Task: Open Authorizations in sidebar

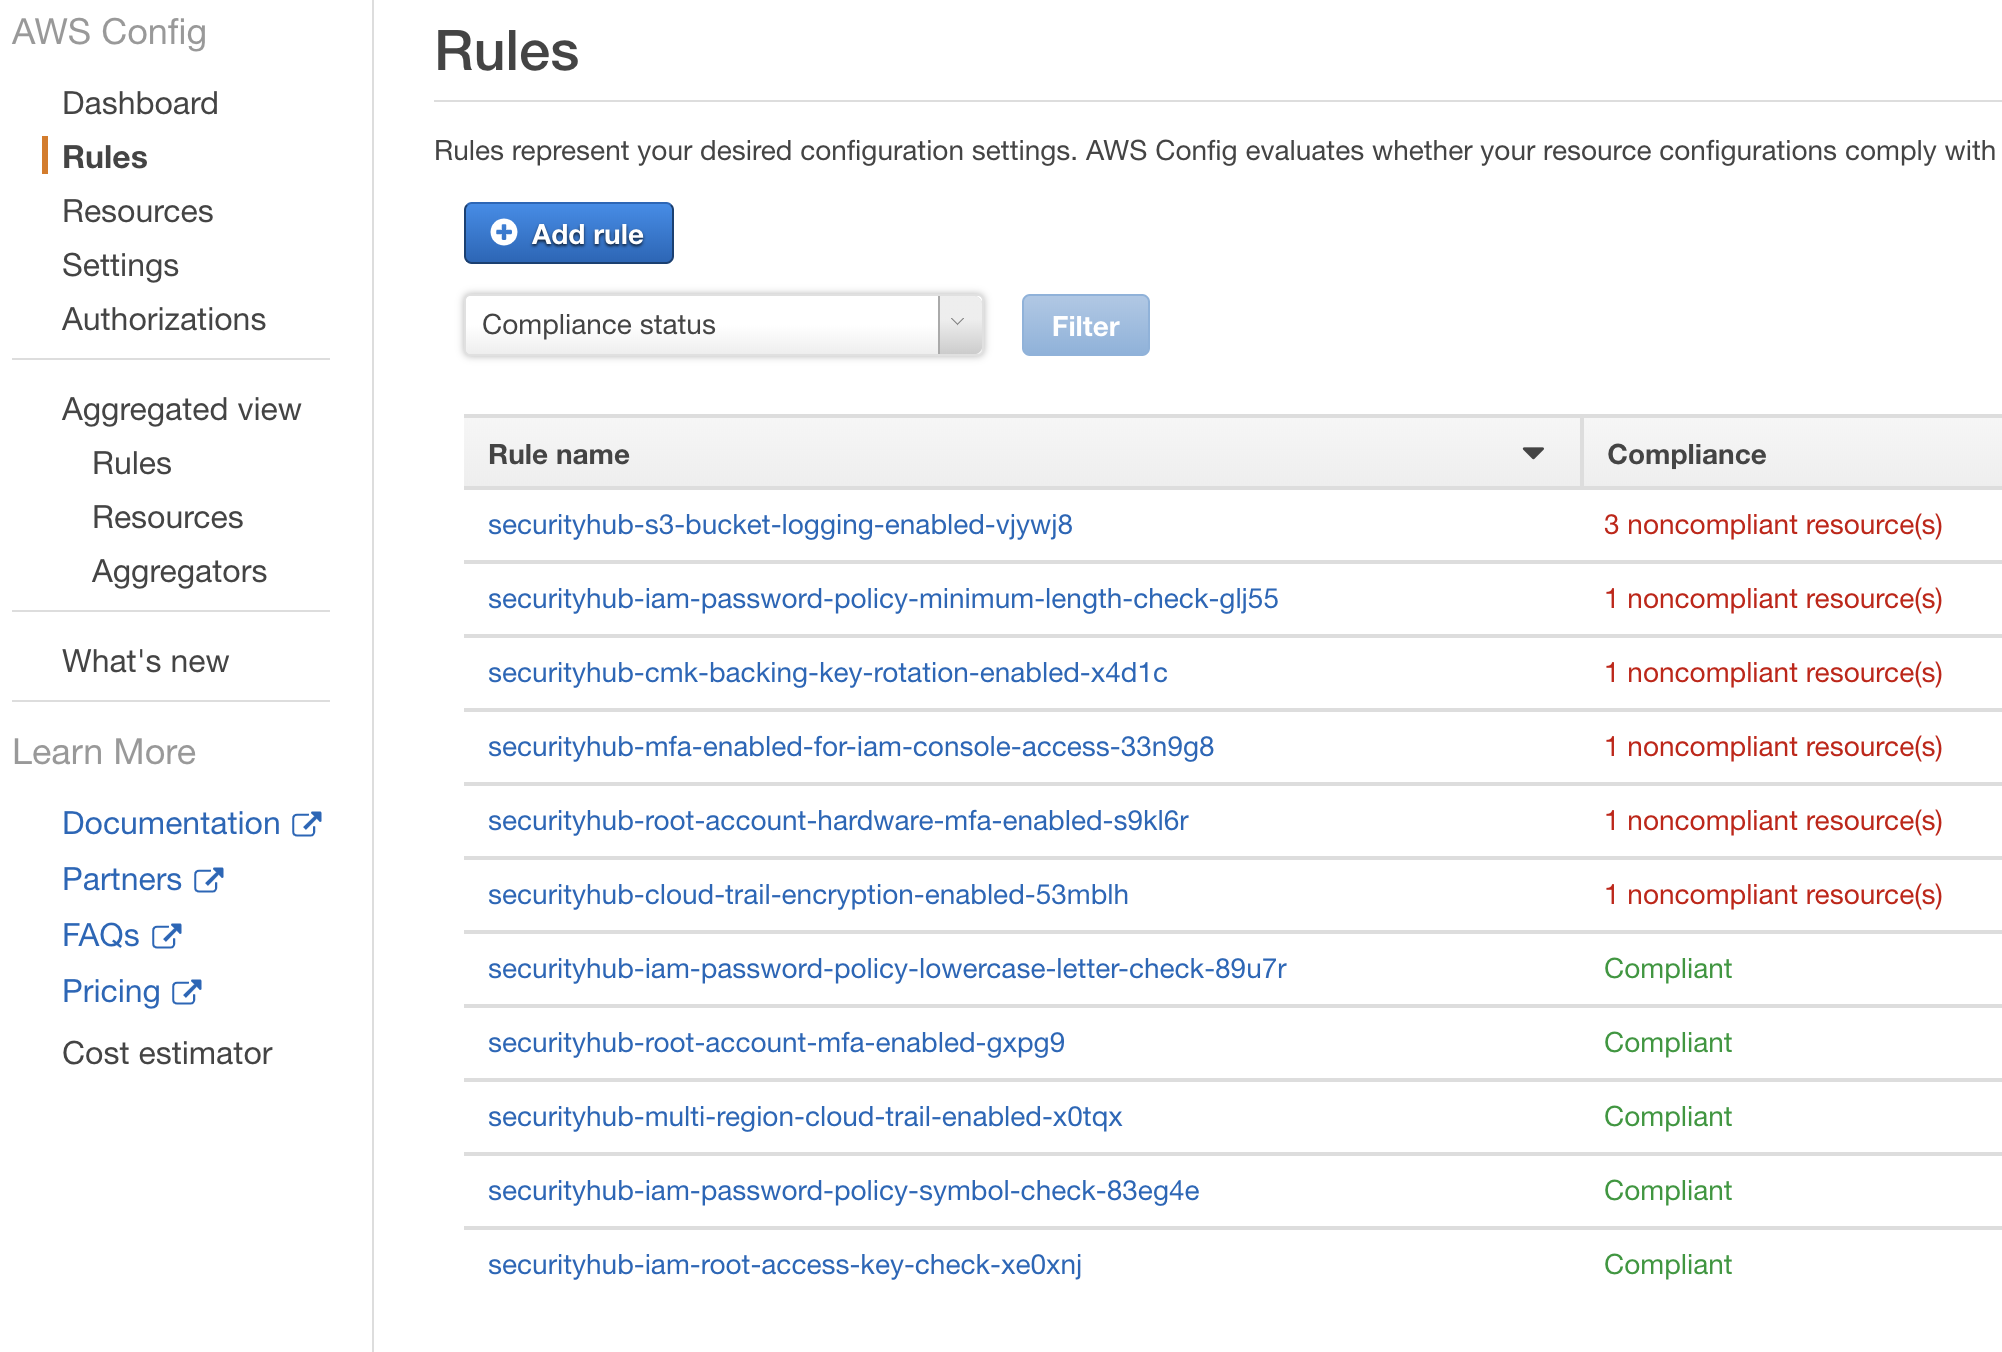Action: click(x=164, y=319)
